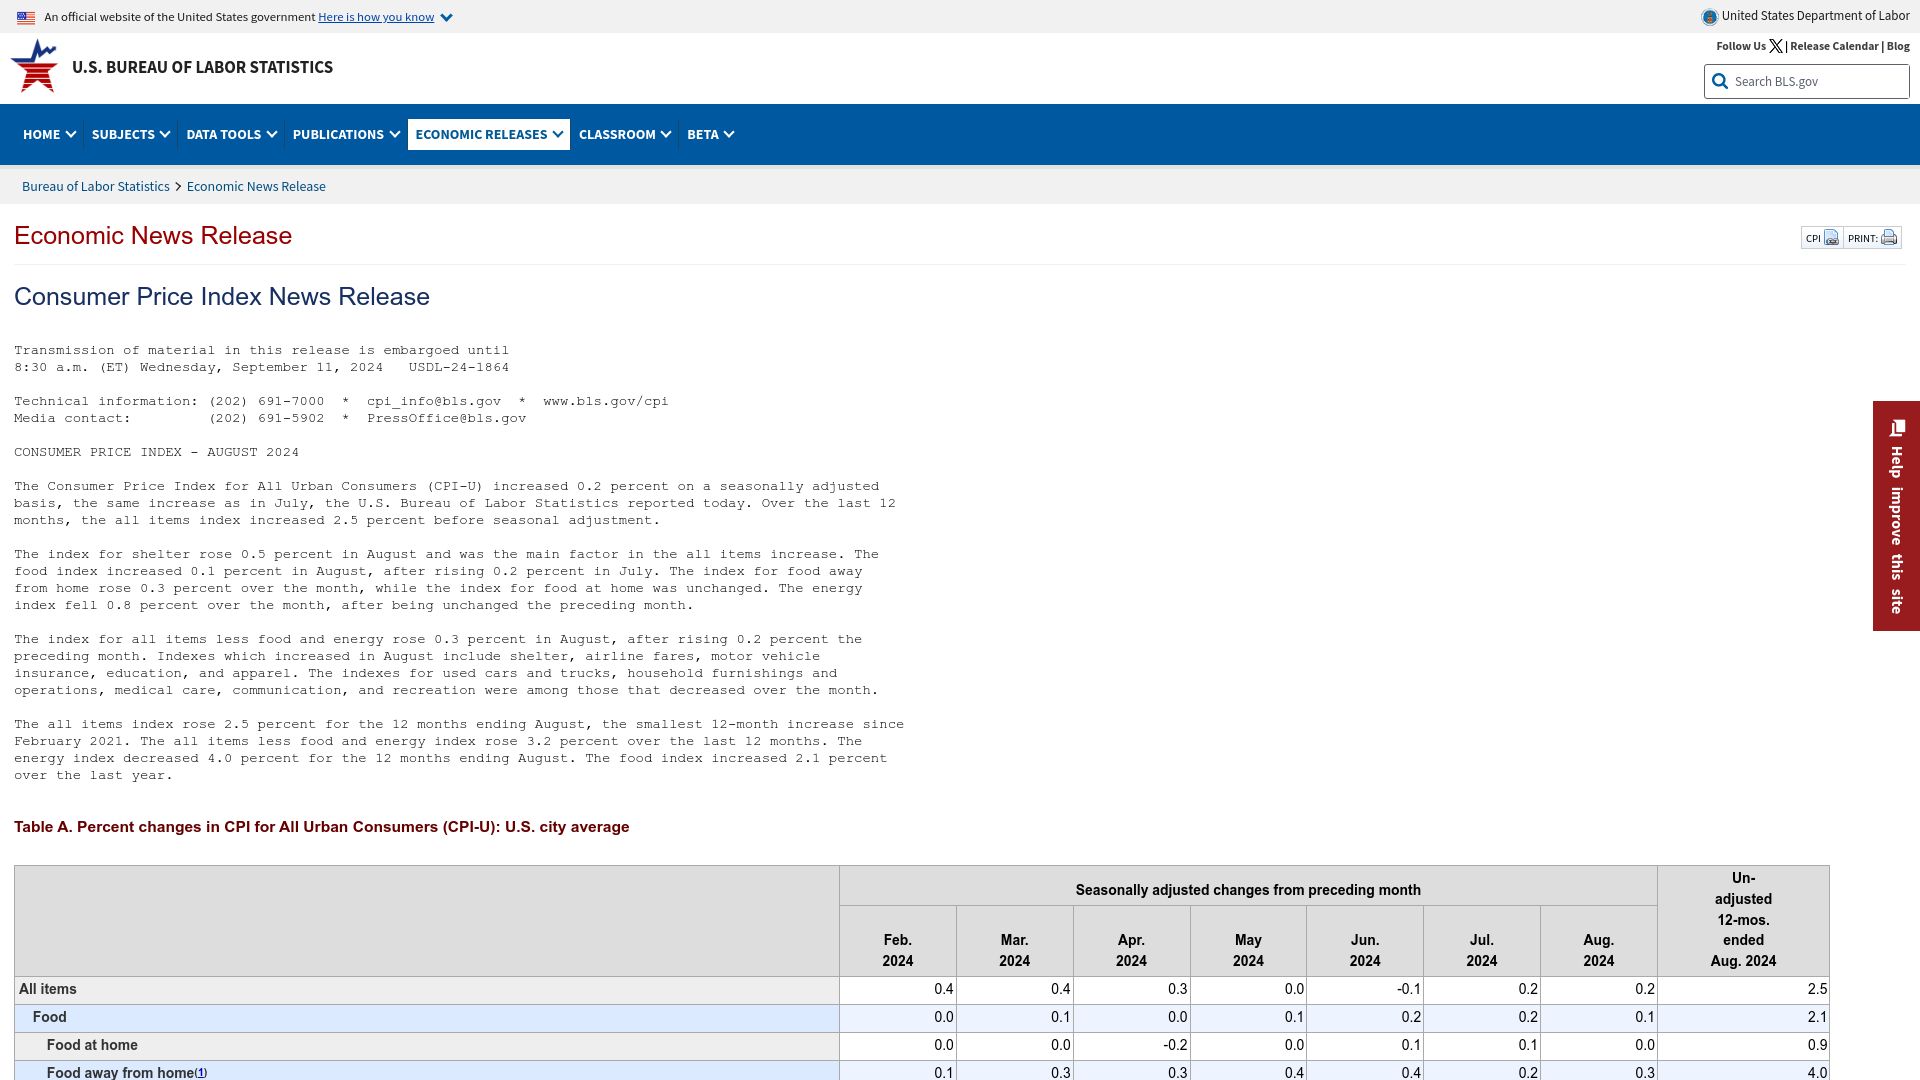Open the CPI PDF version icon
The width and height of the screenshot is (1920, 1080).
pos(1831,238)
